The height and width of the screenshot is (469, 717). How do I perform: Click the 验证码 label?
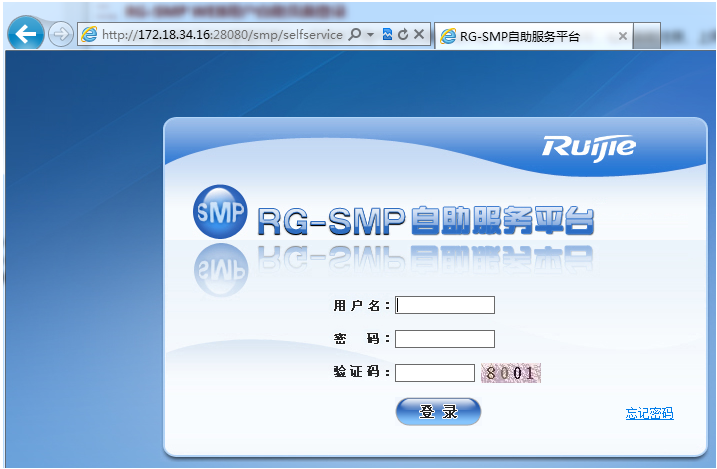click(x=361, y=372)
